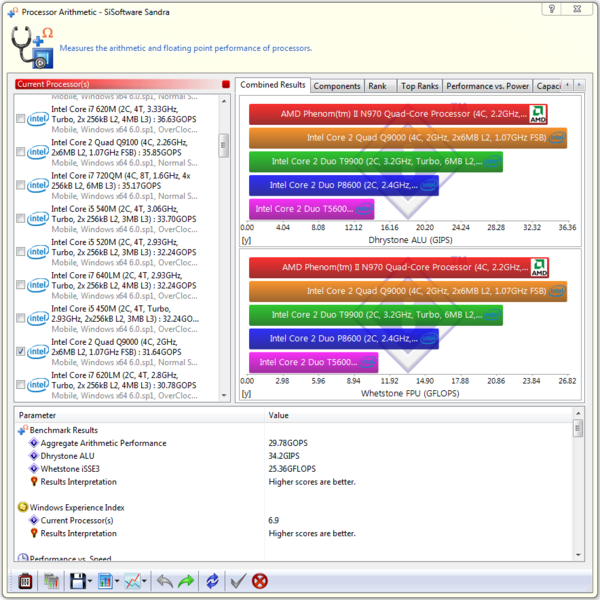Switch to the Combined Results tab
Viewport: 600px width, 600px height.
click(272, 85)
